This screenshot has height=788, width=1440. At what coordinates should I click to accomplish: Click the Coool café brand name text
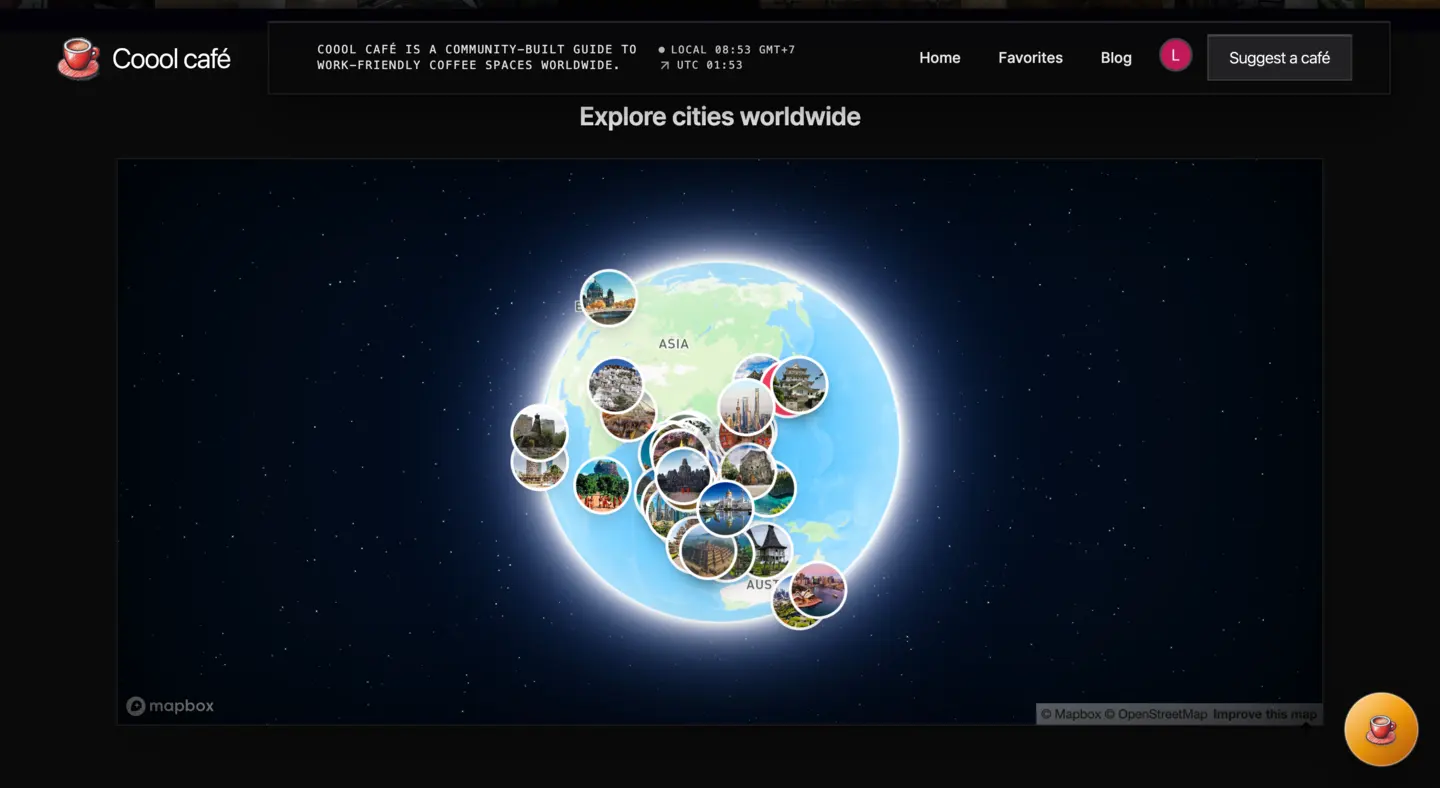[171, 59]
